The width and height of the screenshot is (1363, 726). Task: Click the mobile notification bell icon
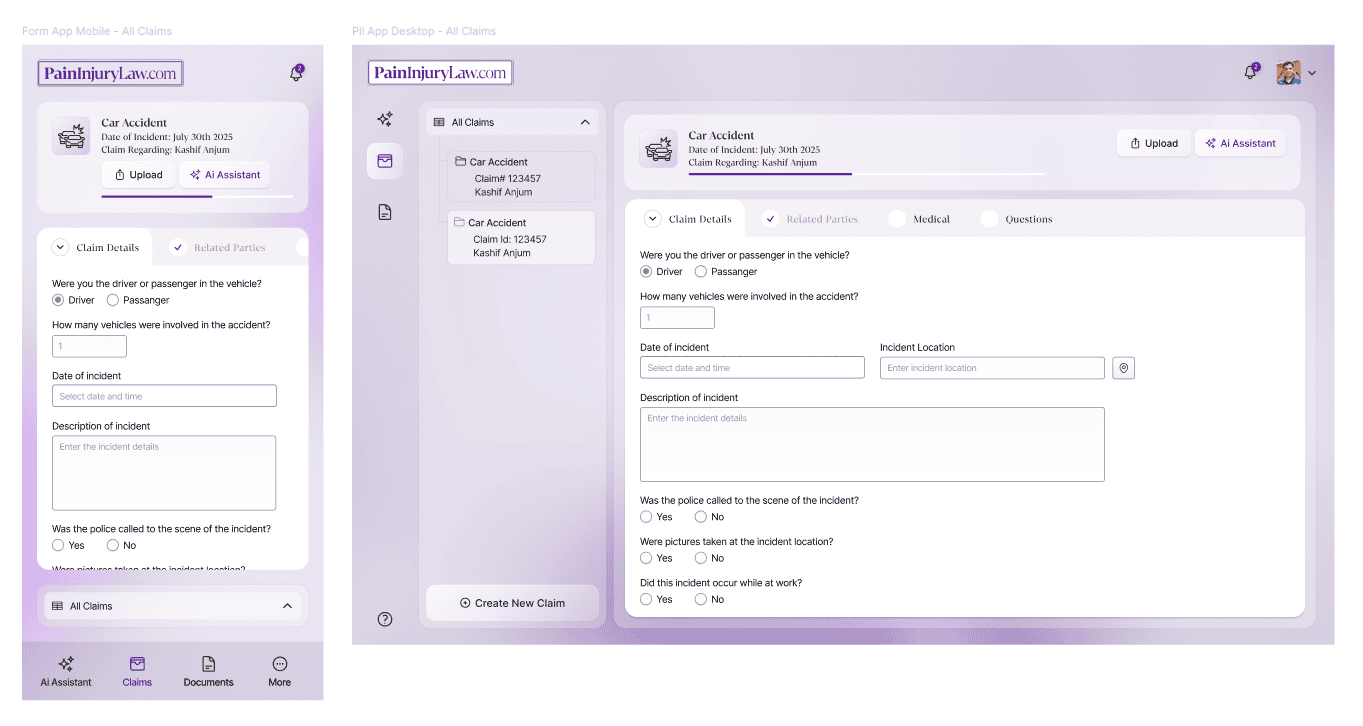[296, 73]
